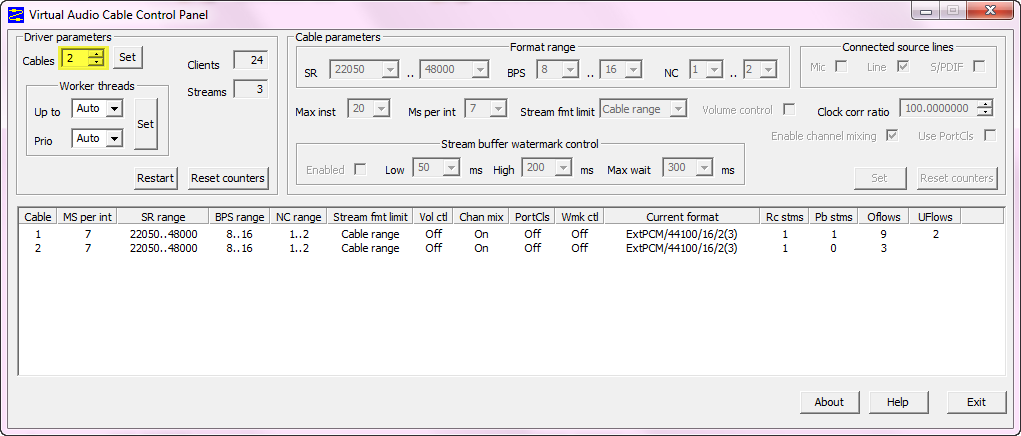Click the Oflows column header
The image size is (1021, 436).
coord(884,217)
